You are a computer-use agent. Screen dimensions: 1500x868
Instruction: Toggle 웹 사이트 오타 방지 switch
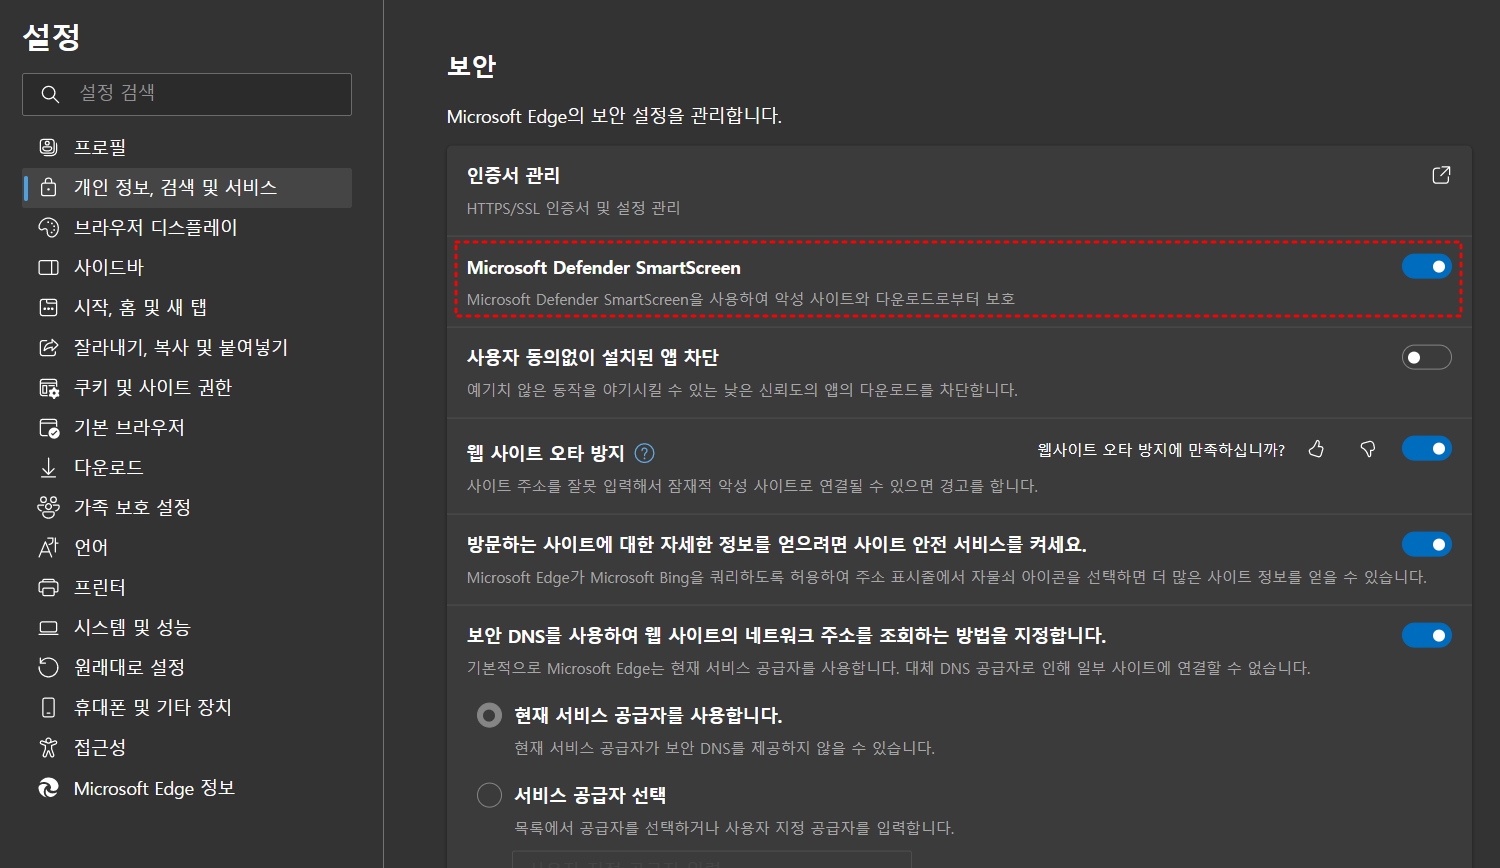pyautogui.click(x=1427, y=448)
